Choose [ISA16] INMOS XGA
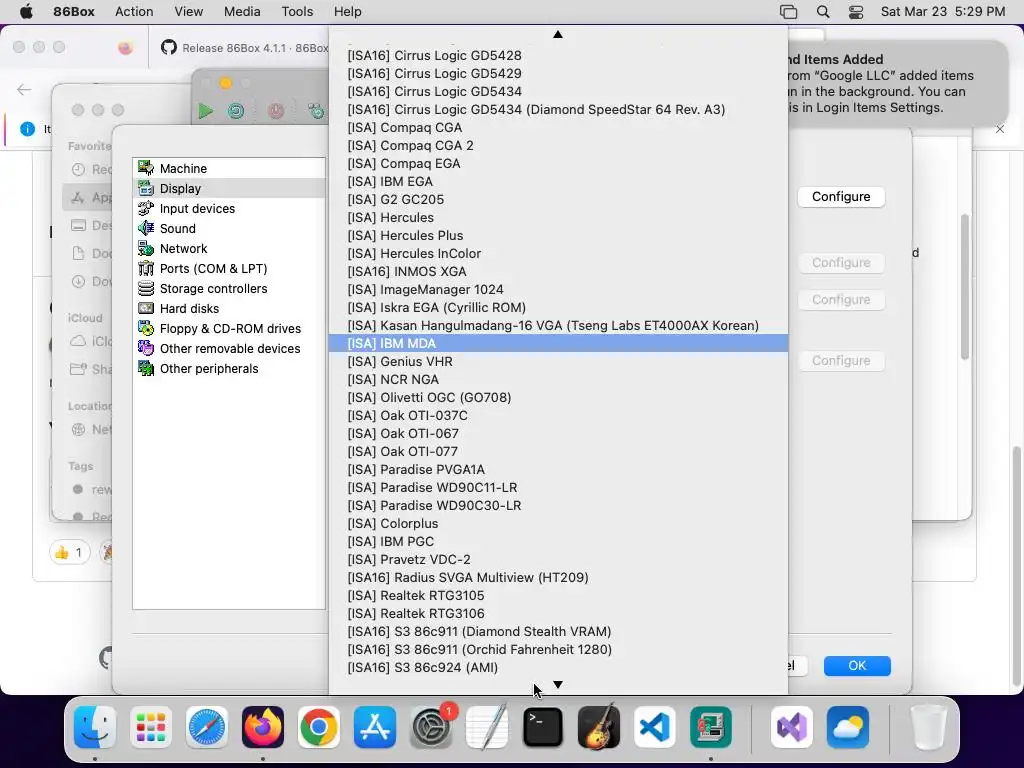 tap(558, 272)
